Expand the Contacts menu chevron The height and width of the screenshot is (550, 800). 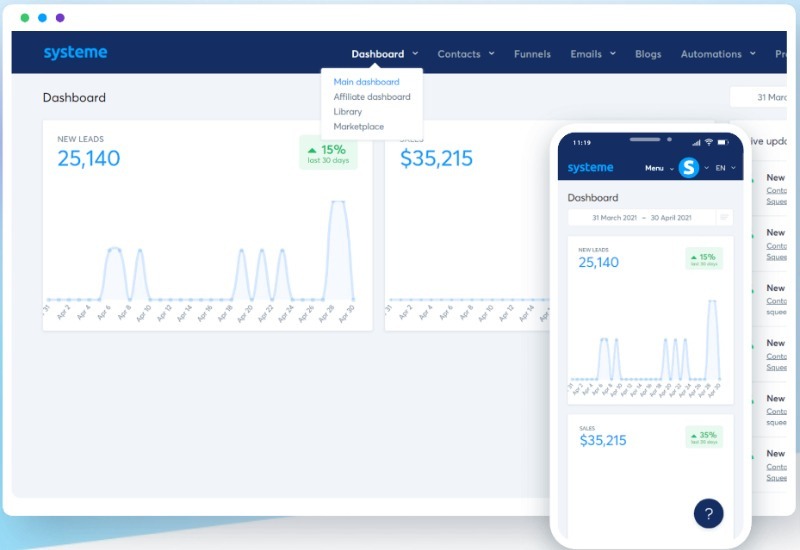(492, 54)
